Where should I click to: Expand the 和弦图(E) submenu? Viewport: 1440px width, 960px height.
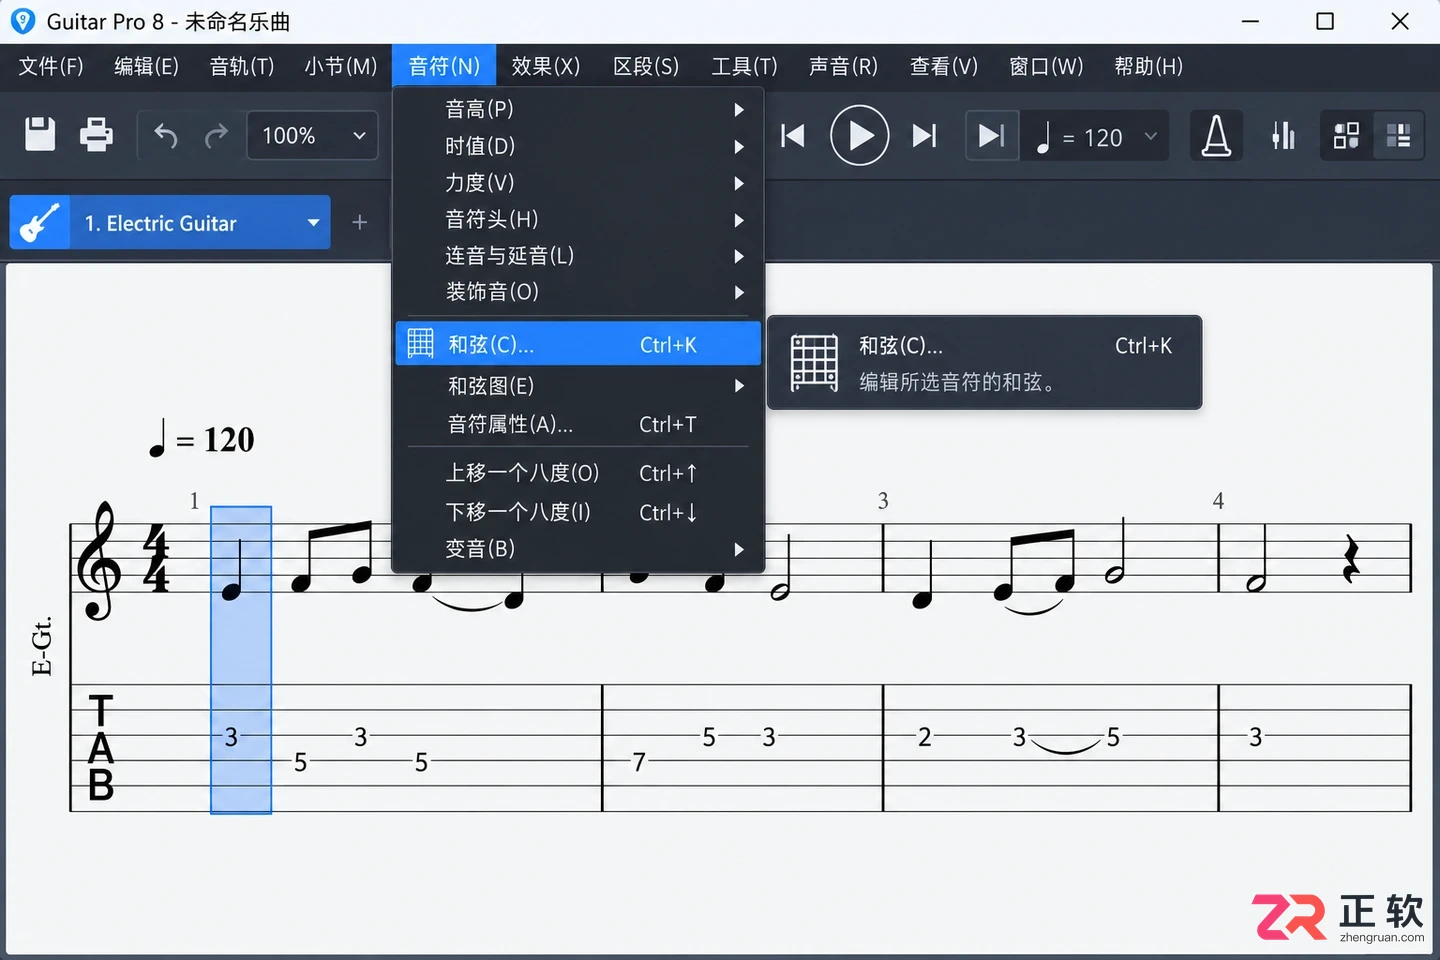[578, 386]
